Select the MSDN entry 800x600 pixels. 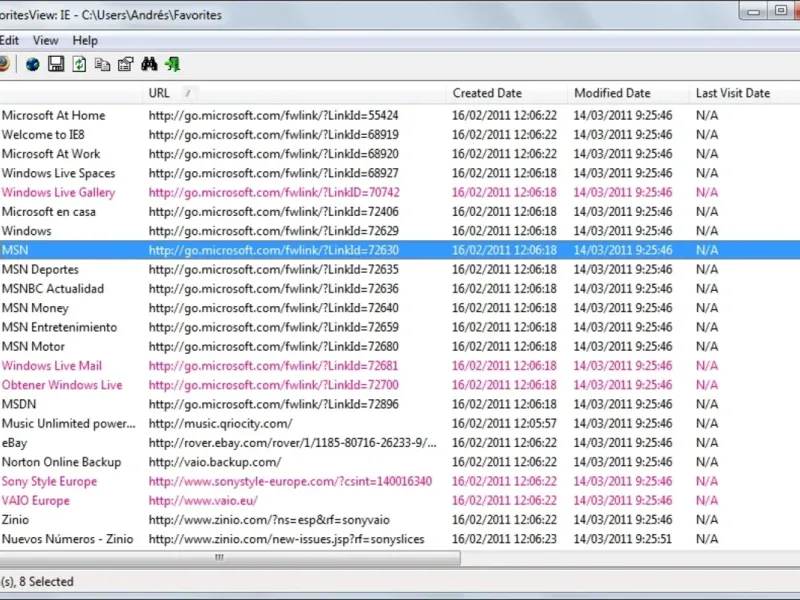19,404
